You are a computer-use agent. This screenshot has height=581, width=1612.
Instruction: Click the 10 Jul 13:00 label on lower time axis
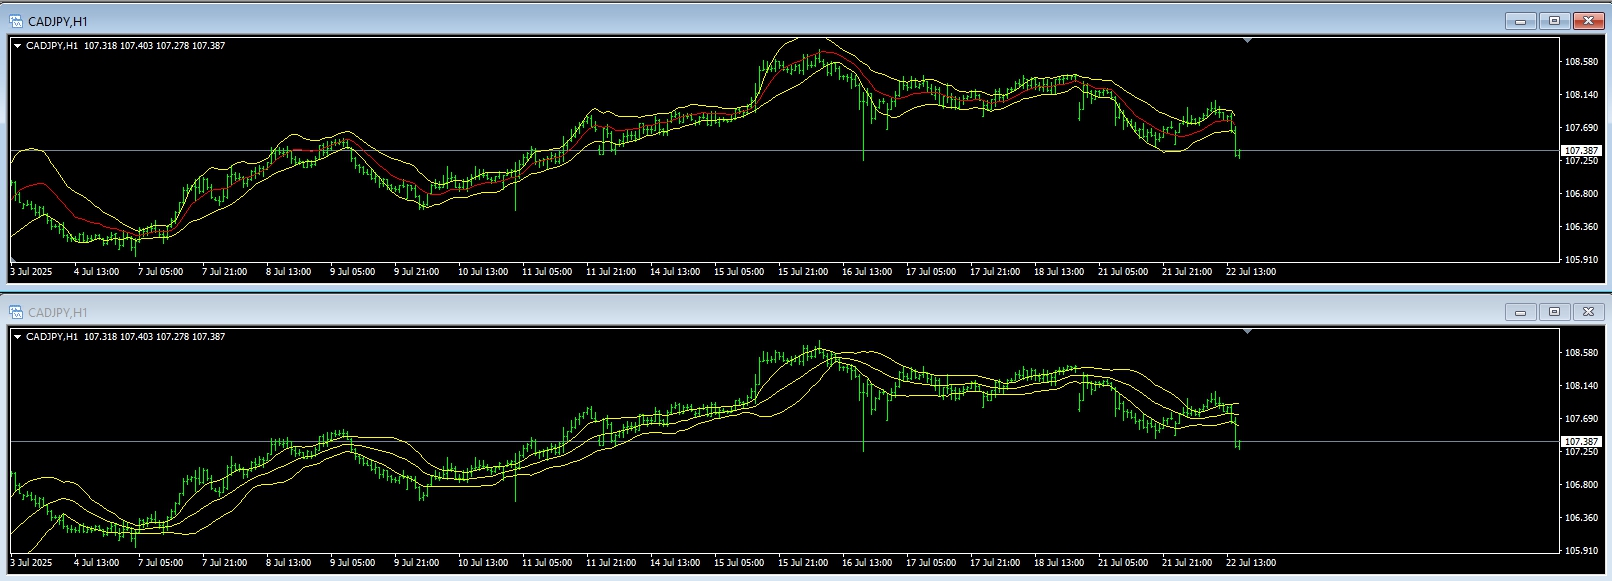482,563
